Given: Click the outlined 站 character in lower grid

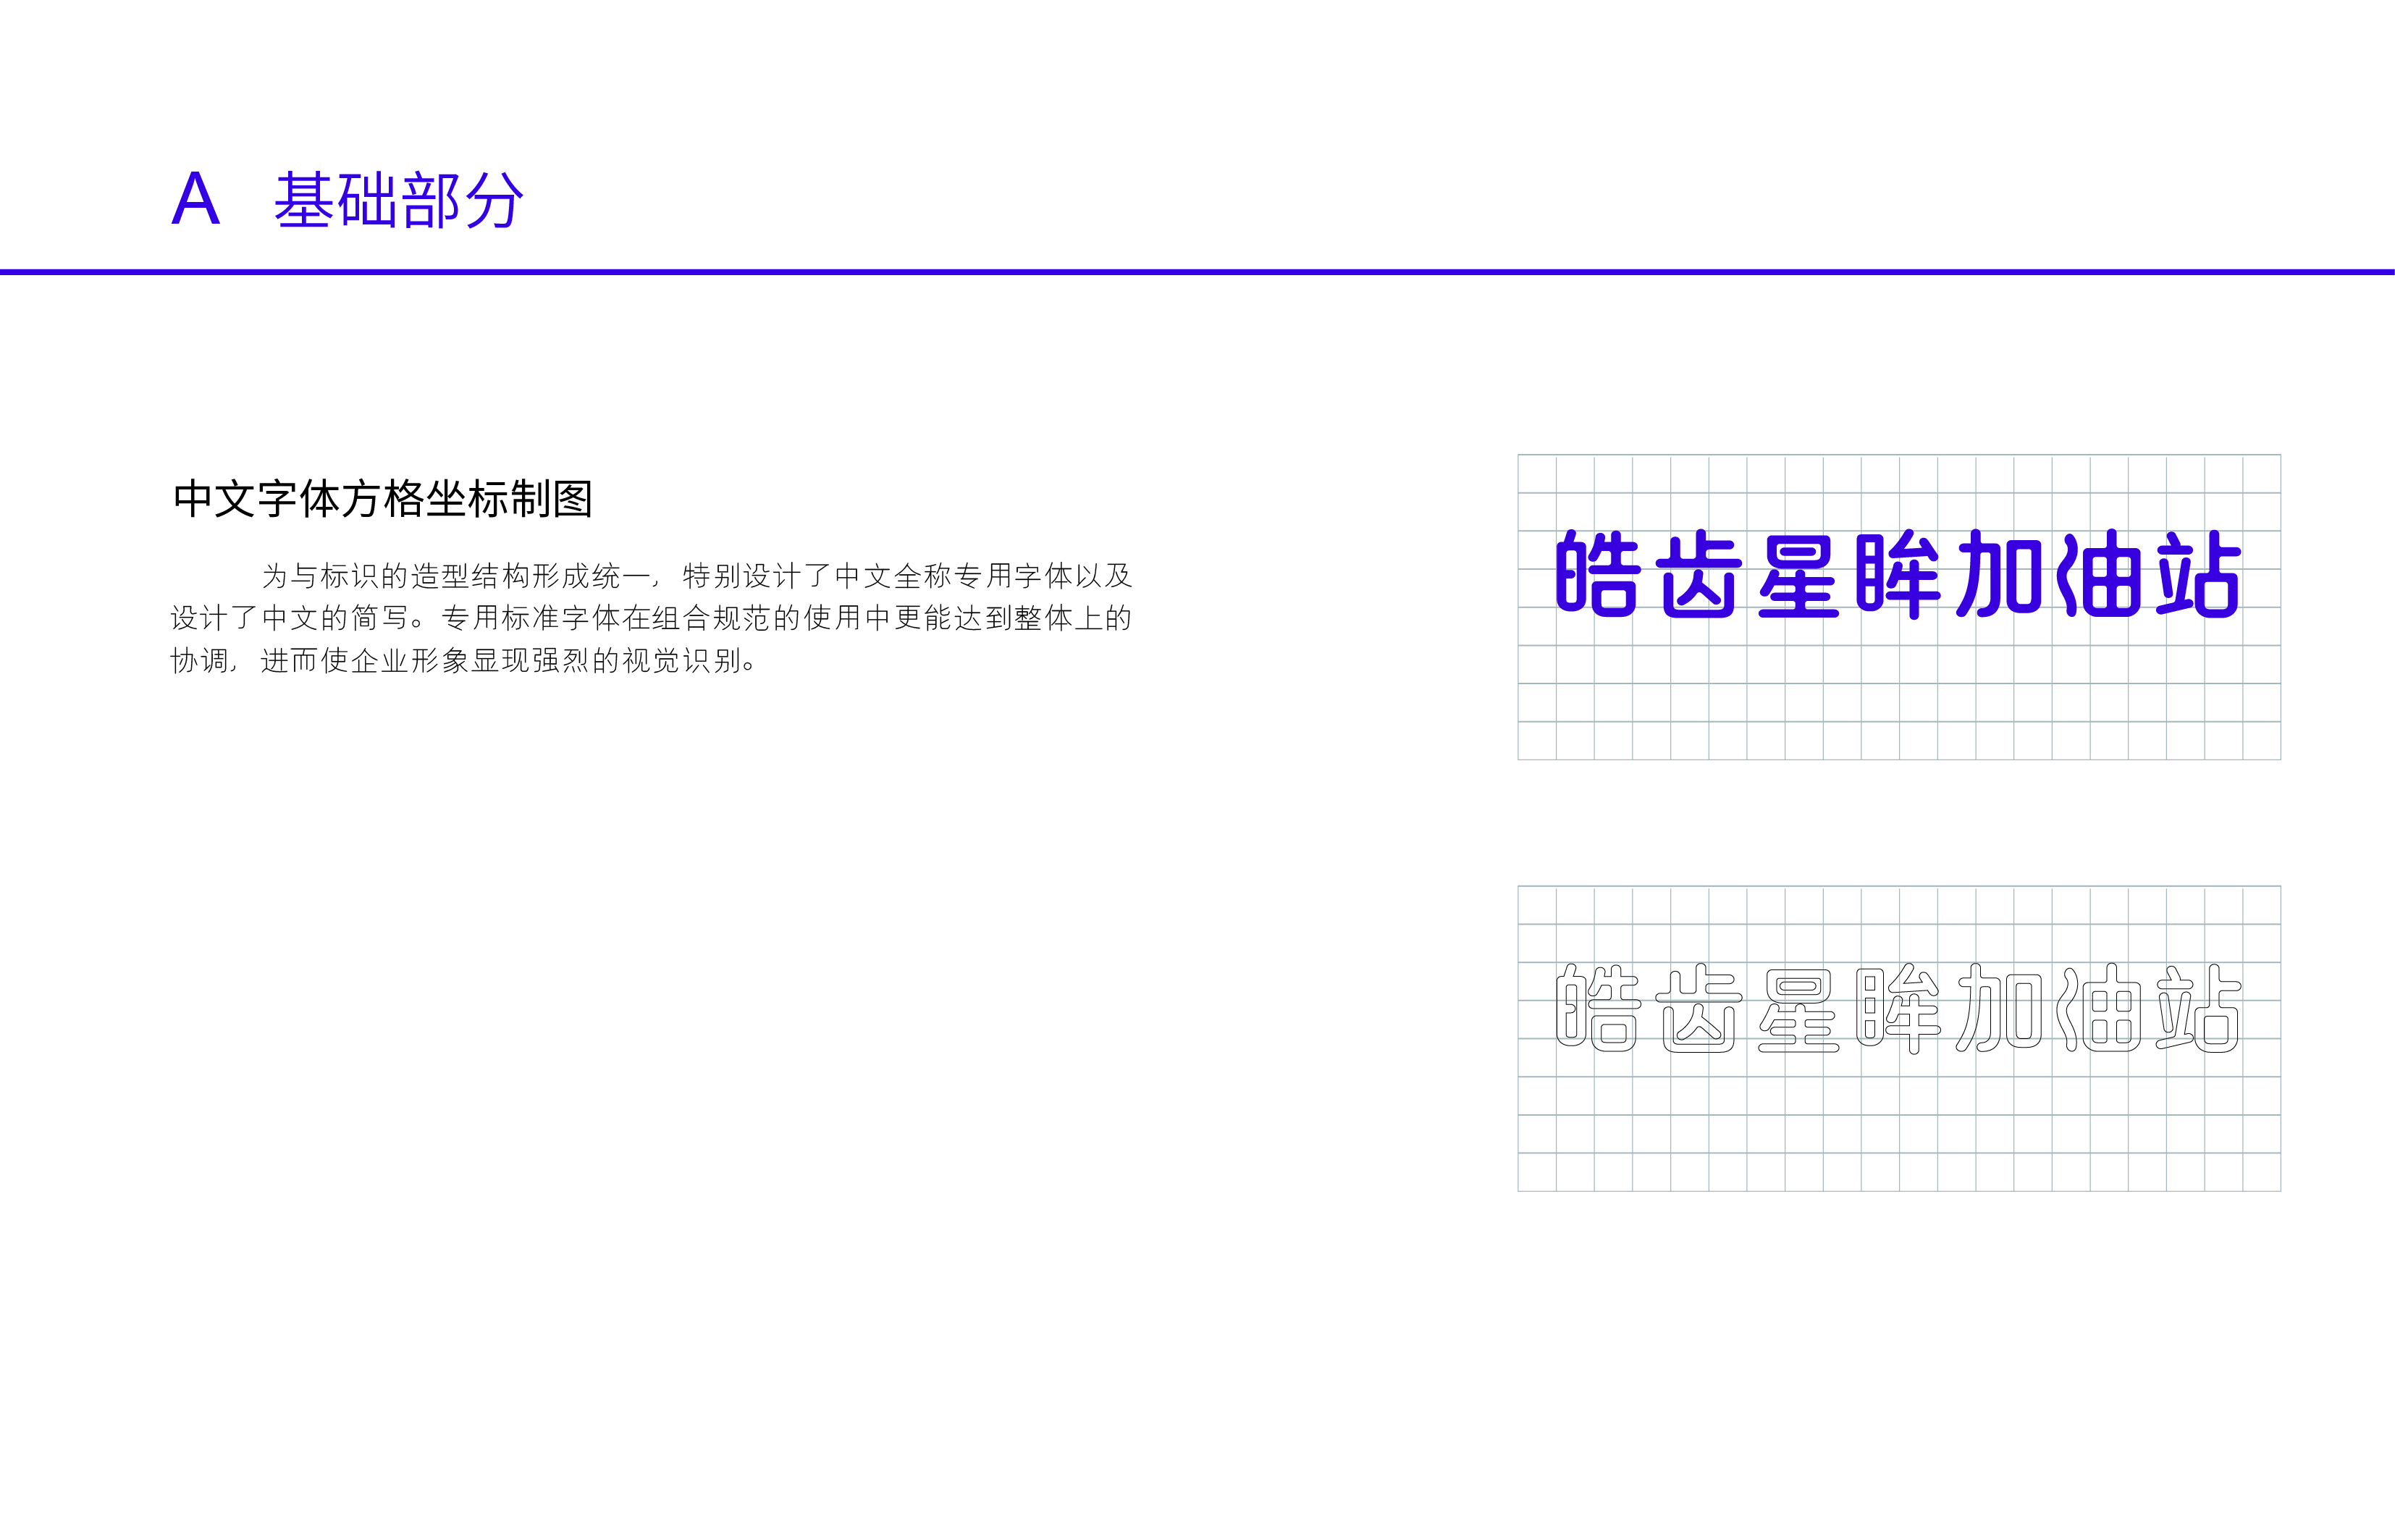Looking at the screenshot, I should (x=2197, y=1007).
